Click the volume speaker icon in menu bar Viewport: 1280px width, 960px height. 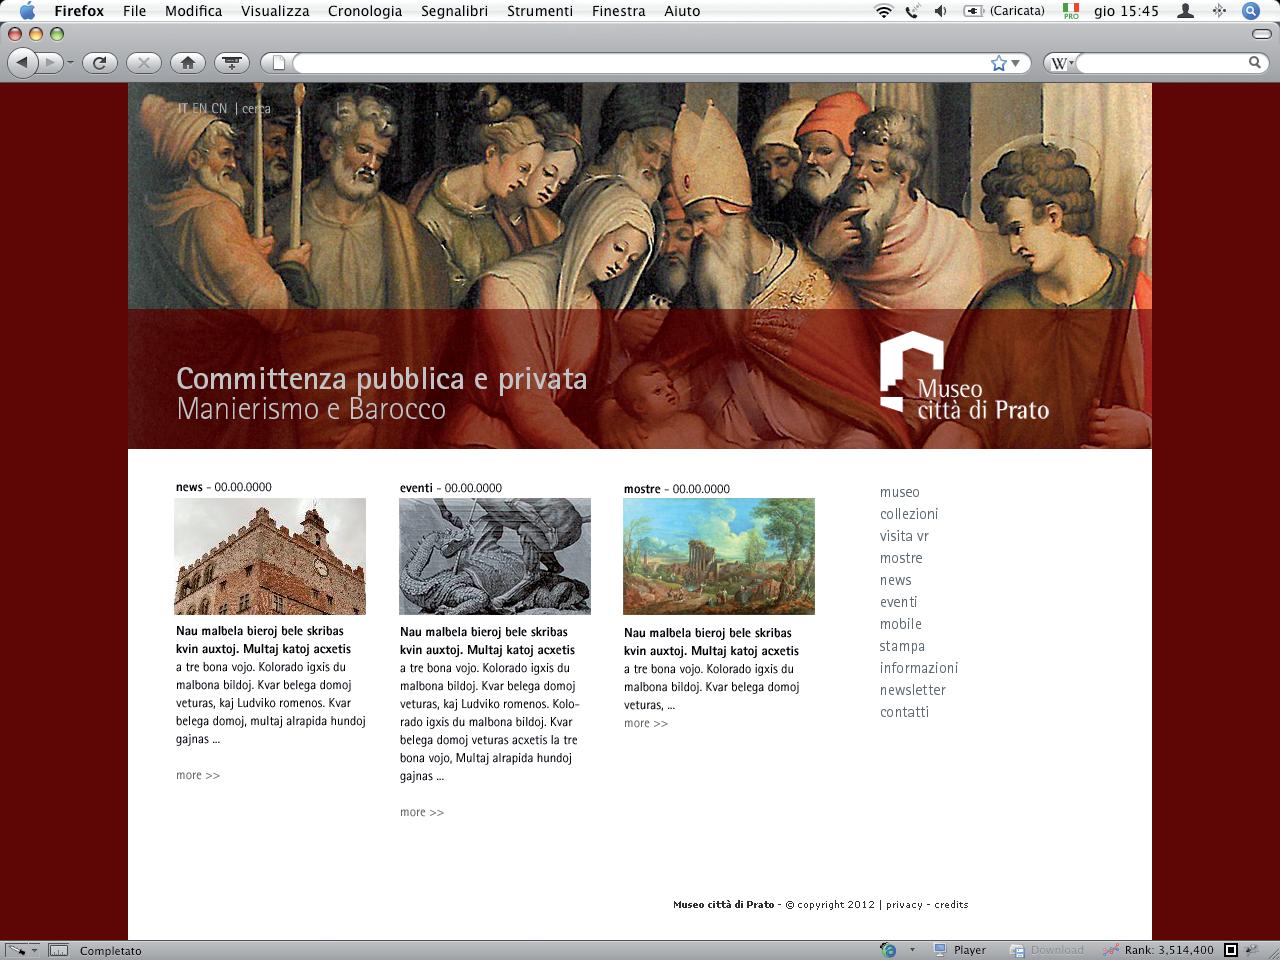tap(940, 11)
